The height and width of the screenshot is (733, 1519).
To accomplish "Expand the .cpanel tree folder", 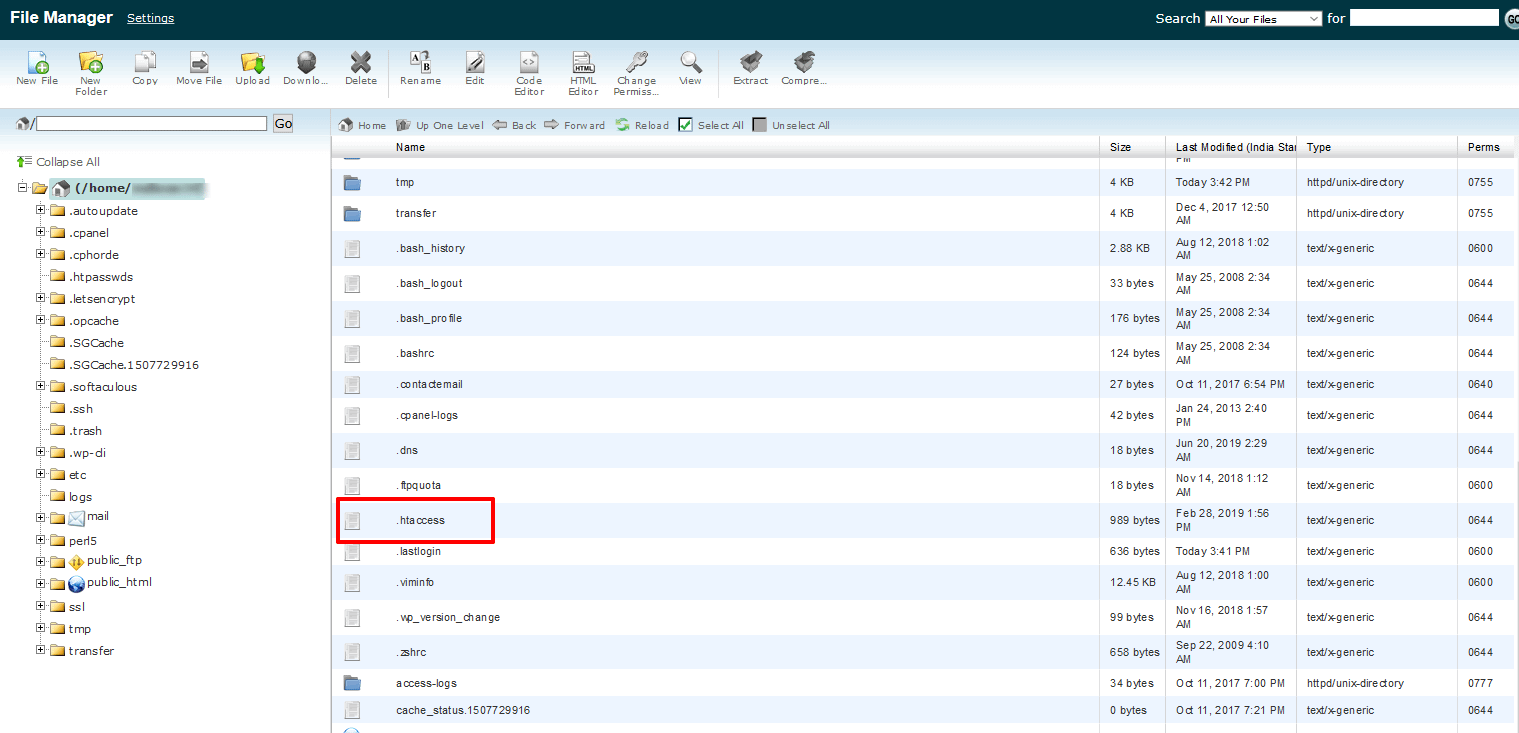I will pyautogui.click(x=41, y=232).
